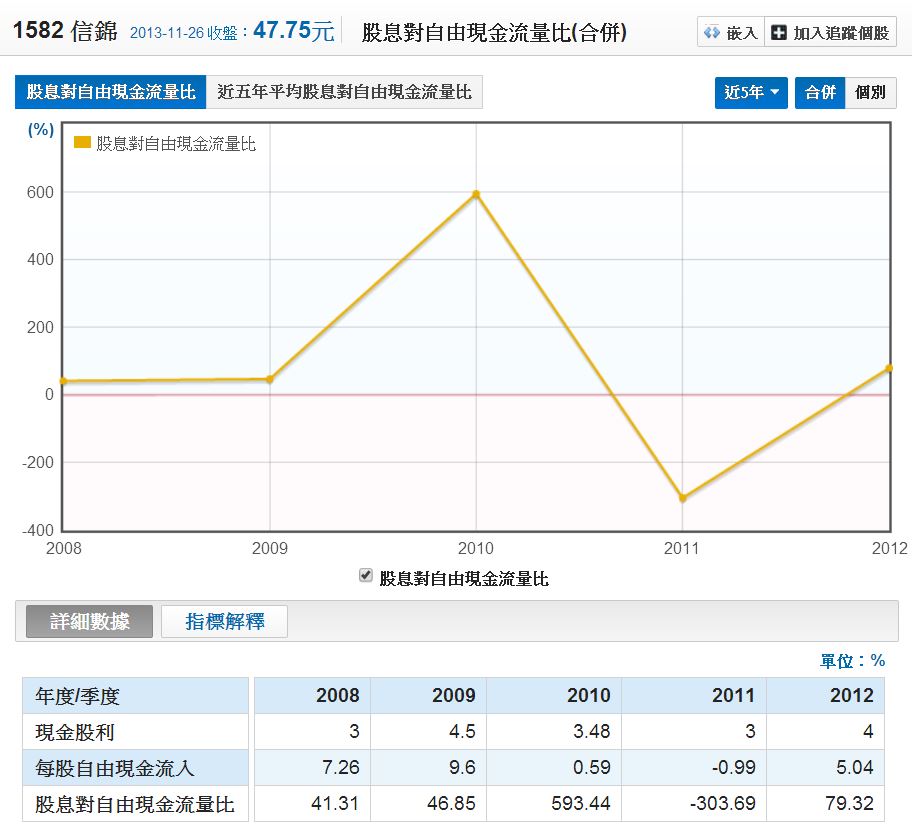Screen dimensions: 912x831
Task: Click the 2011 lowest data point
Action: pos(682,497)
